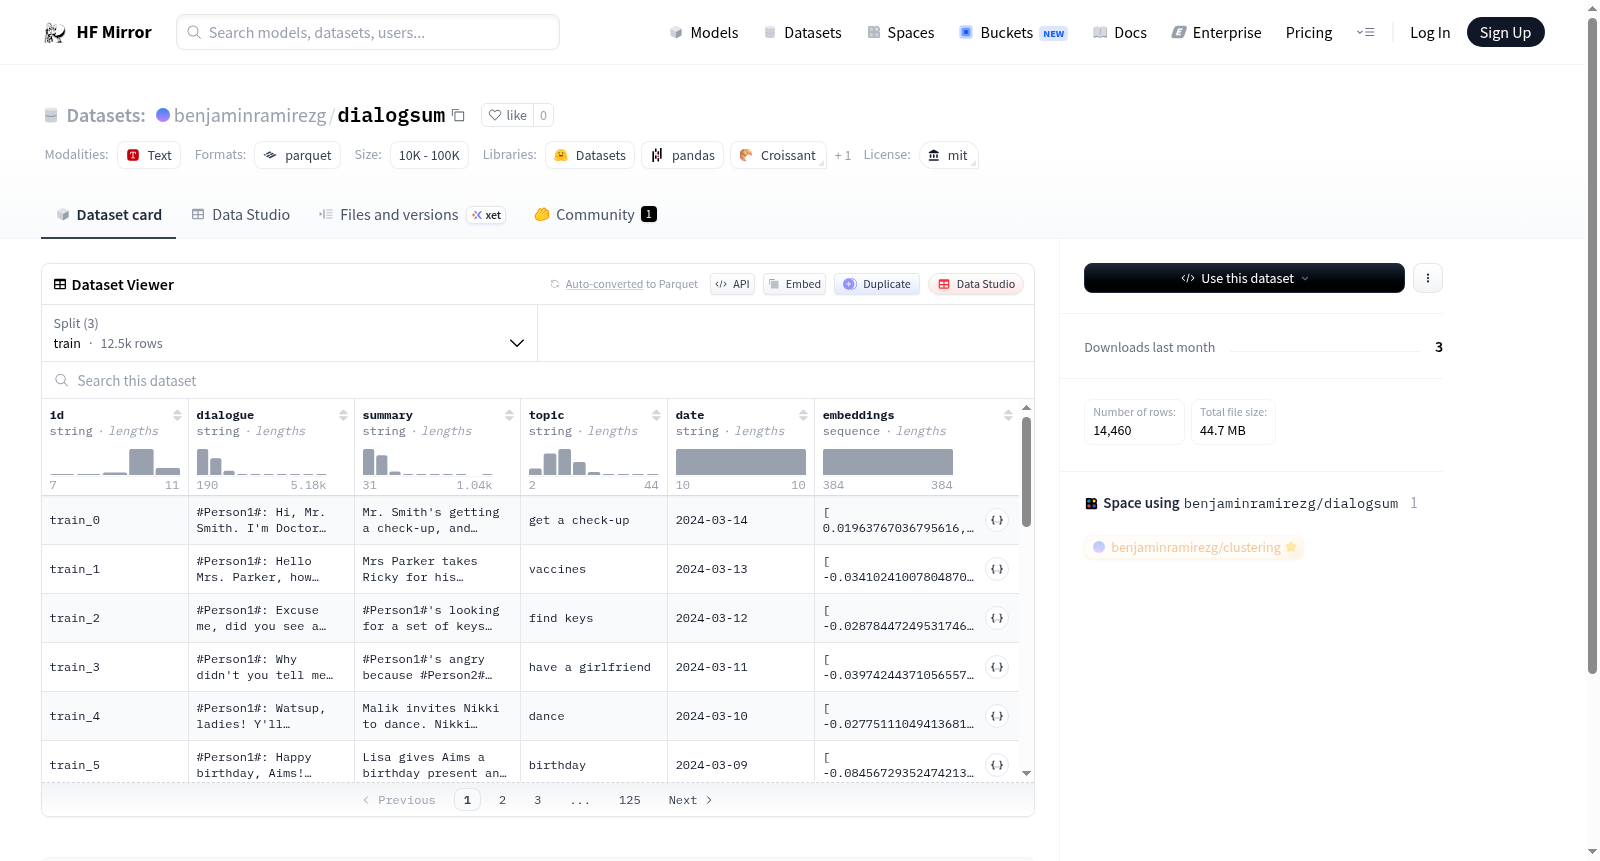Click Next page
The height and width of the screenshot is (861, 1600).
click(690, 800)
